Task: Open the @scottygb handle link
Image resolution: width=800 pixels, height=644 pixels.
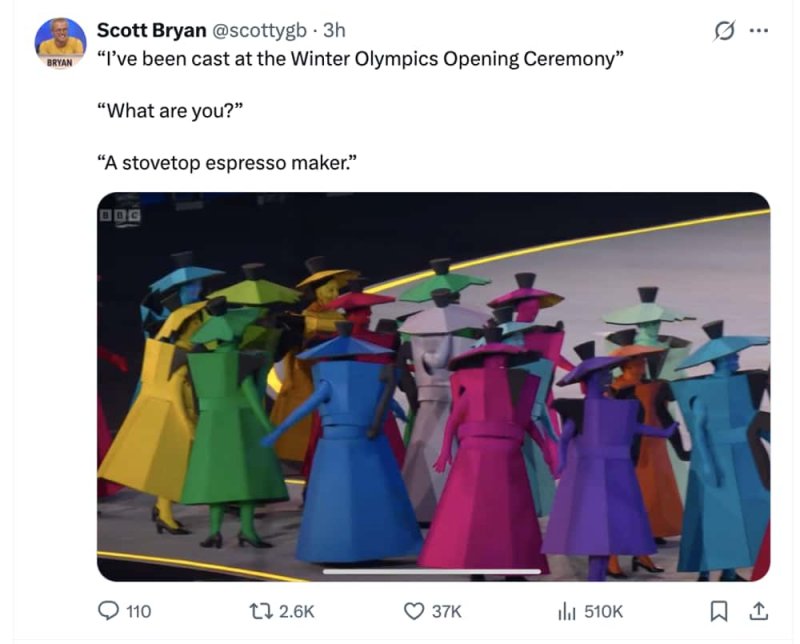Action: coord(259,31)
